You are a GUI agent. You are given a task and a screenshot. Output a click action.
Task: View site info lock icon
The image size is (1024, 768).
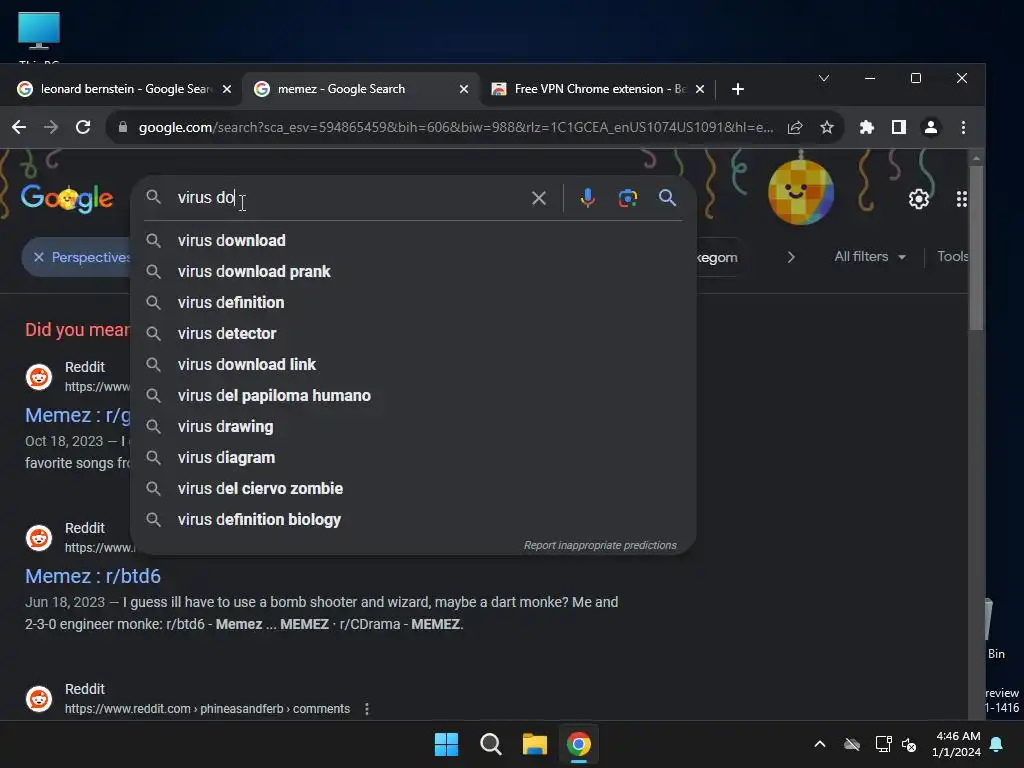pos(123,127)
